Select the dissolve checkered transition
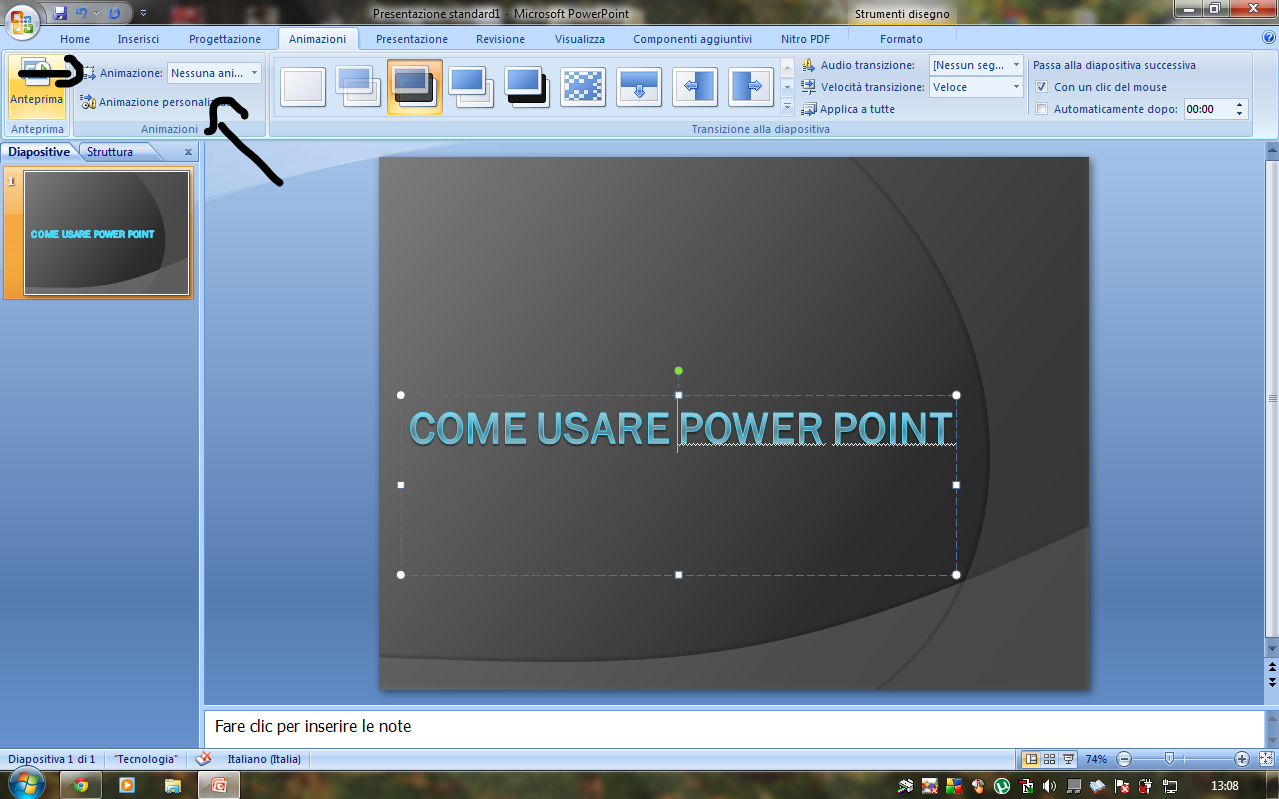Screen dimensions: 1279x799 click(583, 87)
